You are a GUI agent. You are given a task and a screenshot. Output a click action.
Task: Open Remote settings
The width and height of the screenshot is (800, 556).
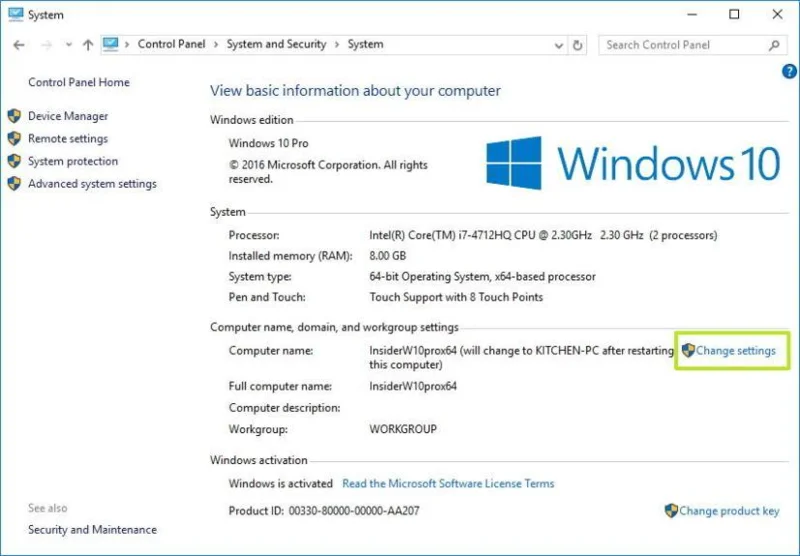pyautogui.click(x=68, y=139)
